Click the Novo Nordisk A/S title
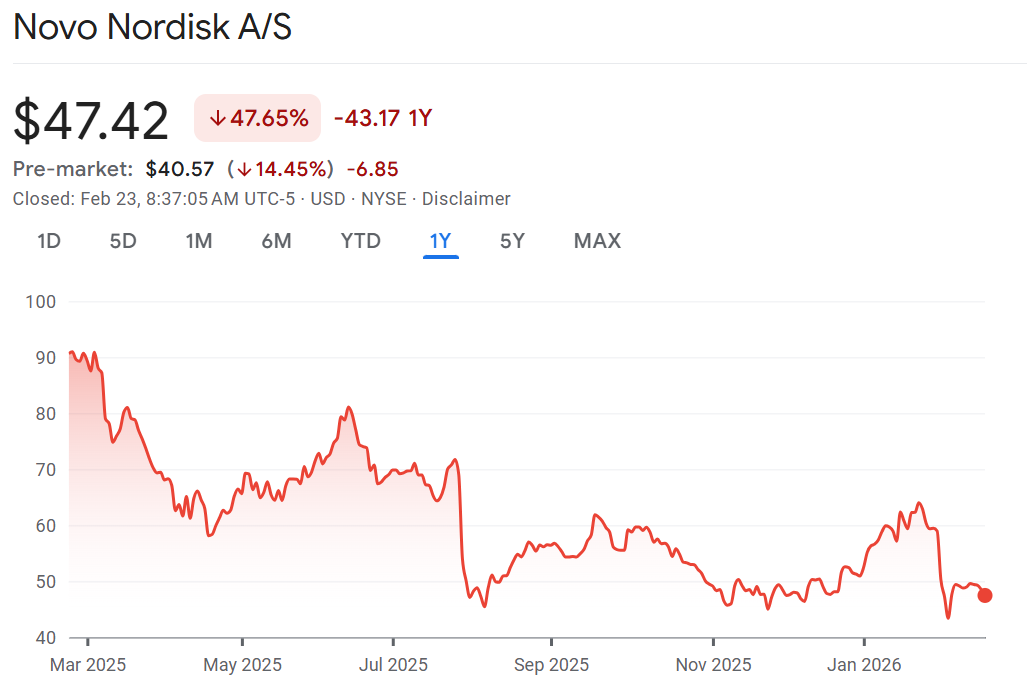Viewport: 1027px width, 693px height. (152, 28)
